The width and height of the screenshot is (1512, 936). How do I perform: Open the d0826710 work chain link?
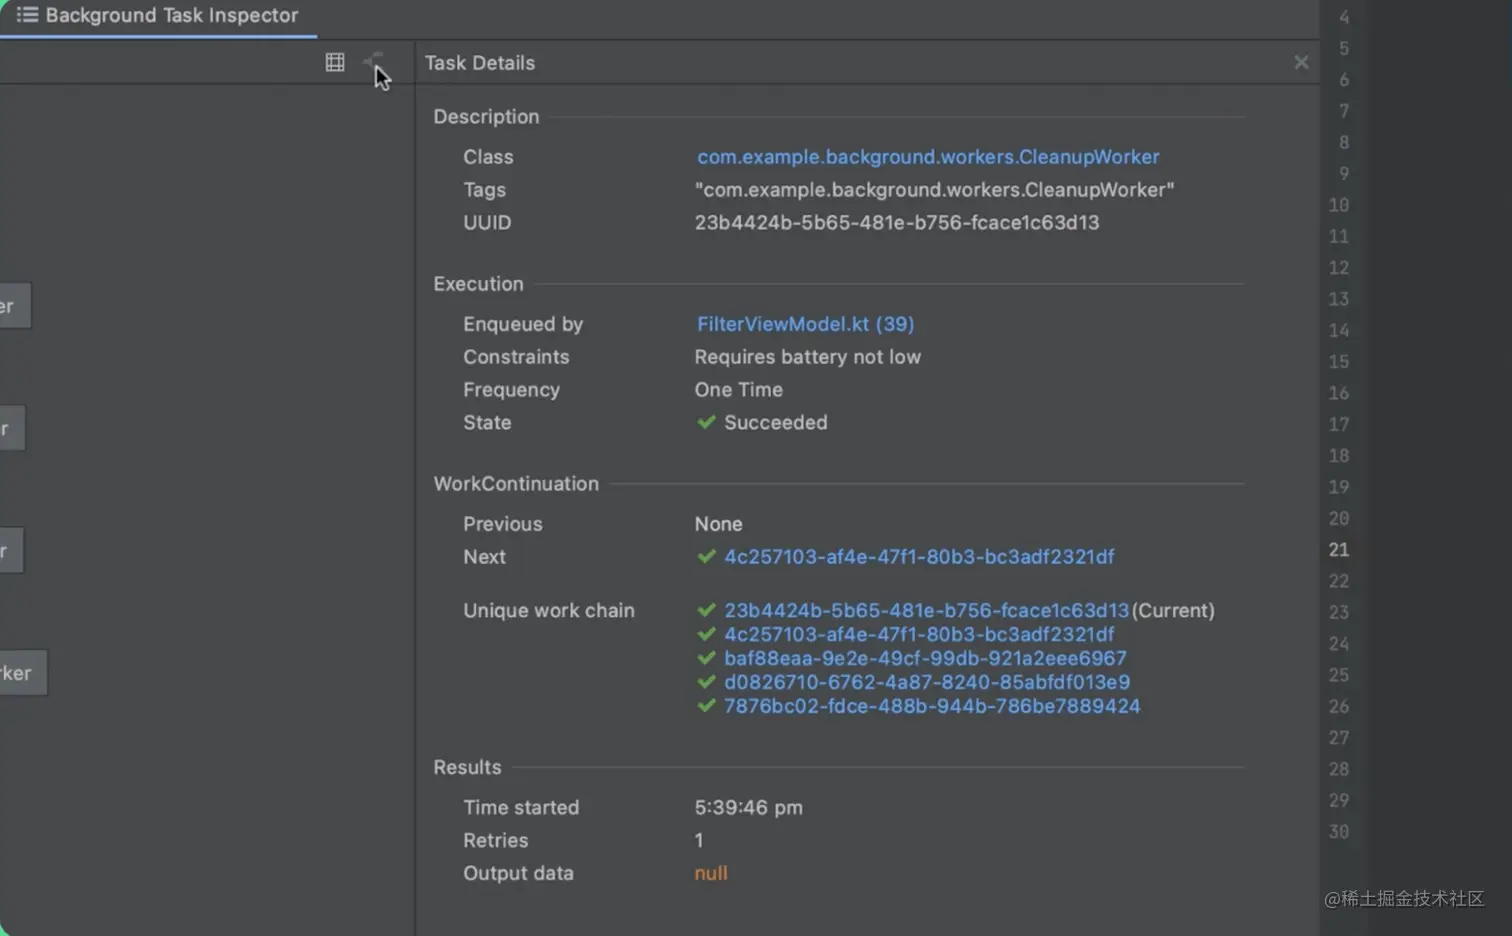[926, 683]
